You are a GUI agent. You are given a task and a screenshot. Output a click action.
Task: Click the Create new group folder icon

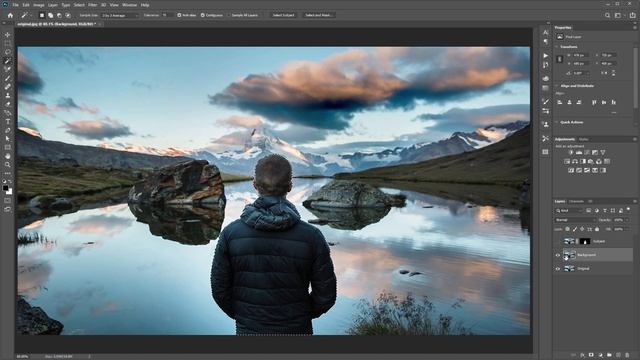pyautogui.click(x=609, y=355)
